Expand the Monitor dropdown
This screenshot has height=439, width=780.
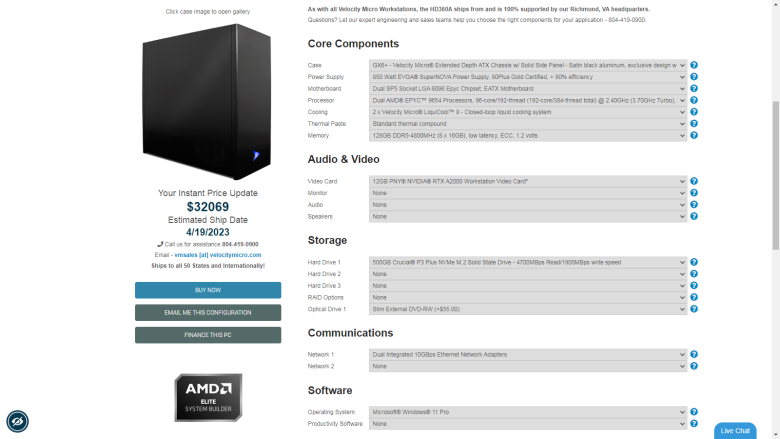528,193
